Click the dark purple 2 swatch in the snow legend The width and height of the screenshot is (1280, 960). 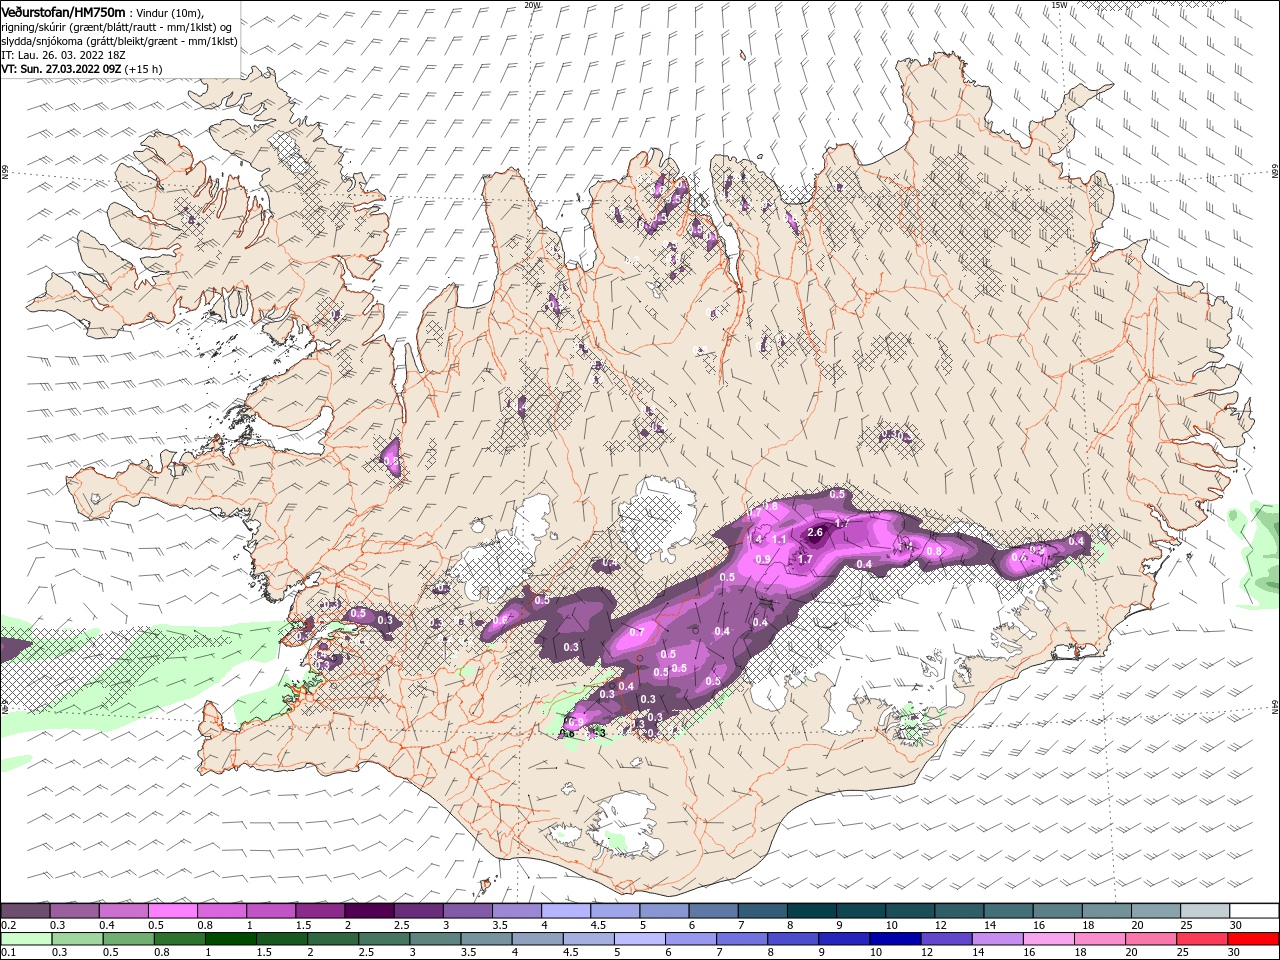368,911
